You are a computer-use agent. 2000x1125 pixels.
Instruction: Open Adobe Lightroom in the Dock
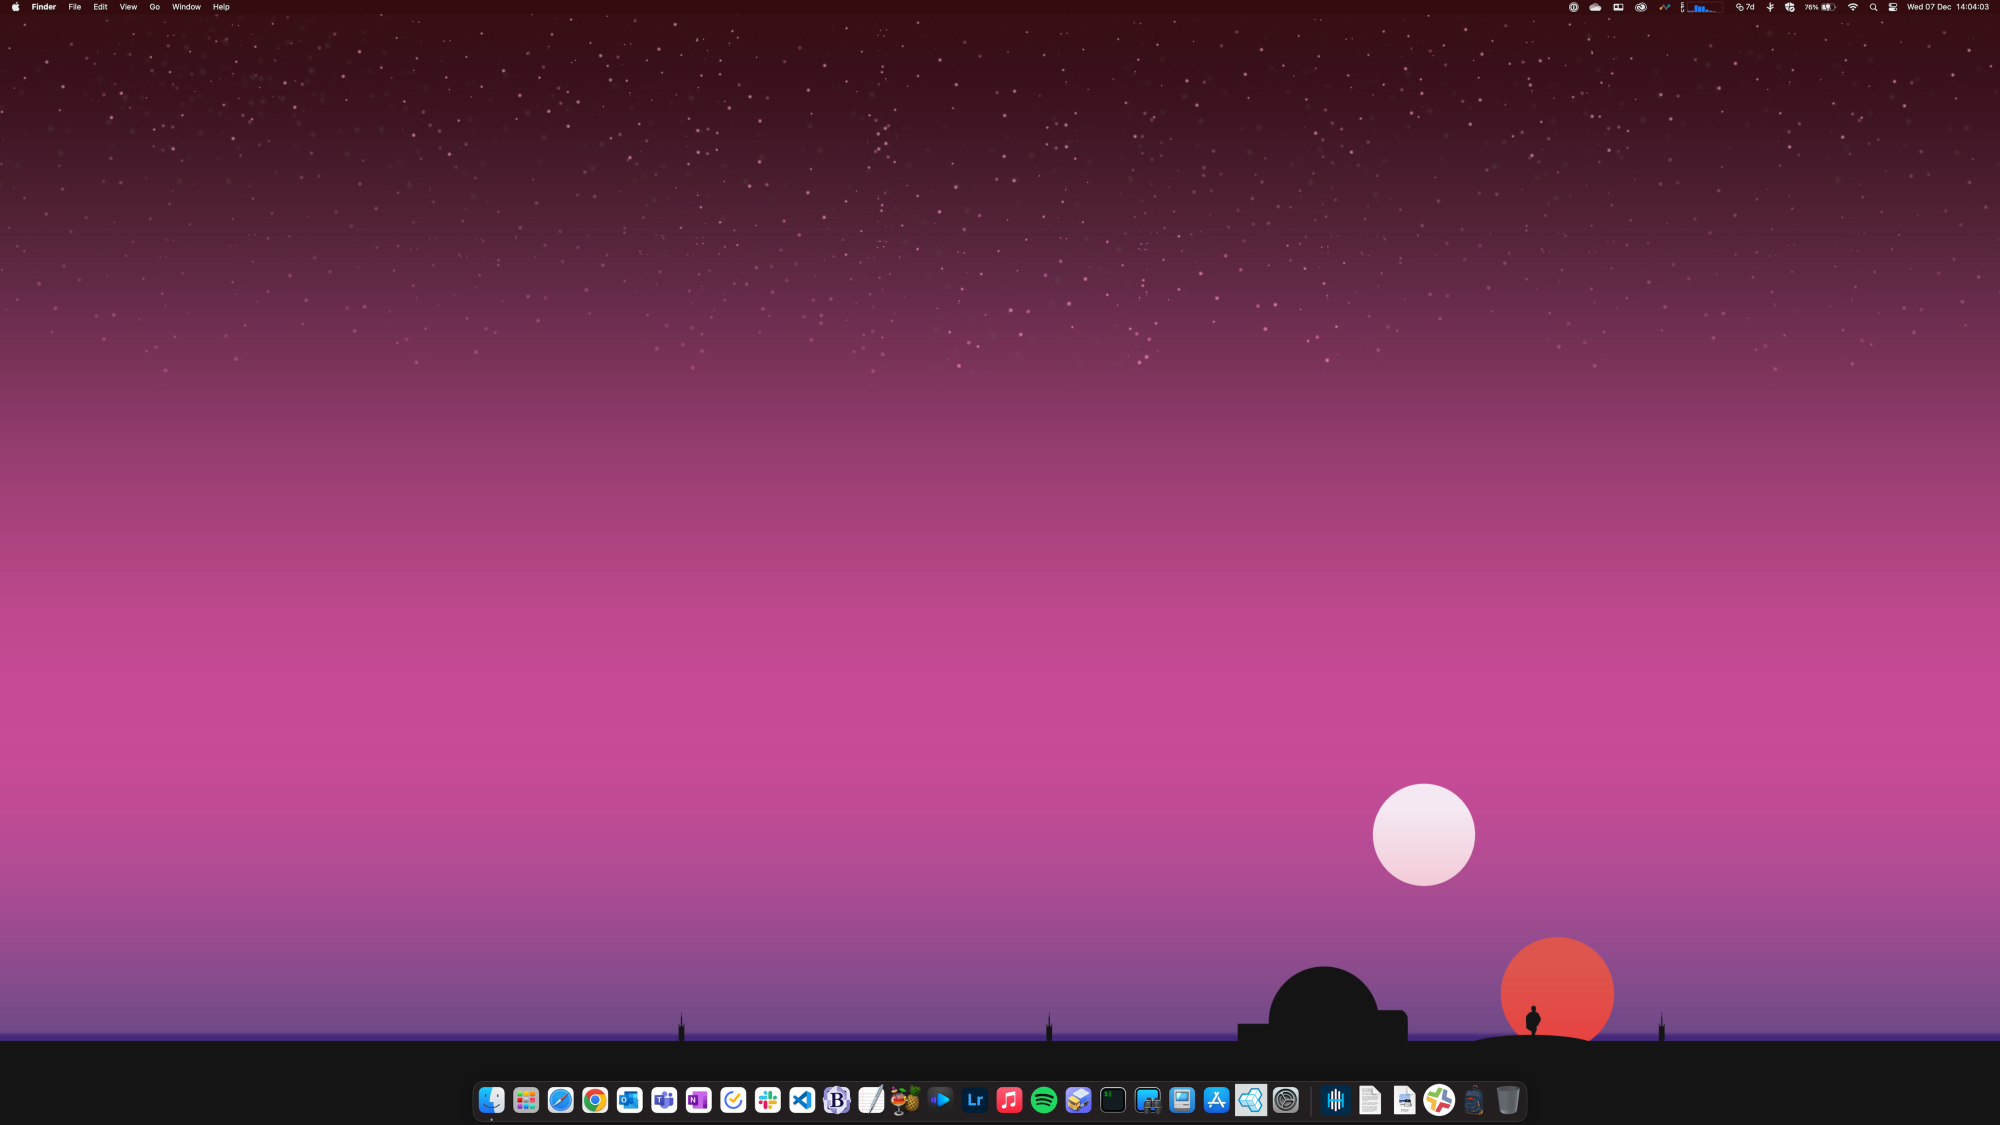coord(975,1100)
